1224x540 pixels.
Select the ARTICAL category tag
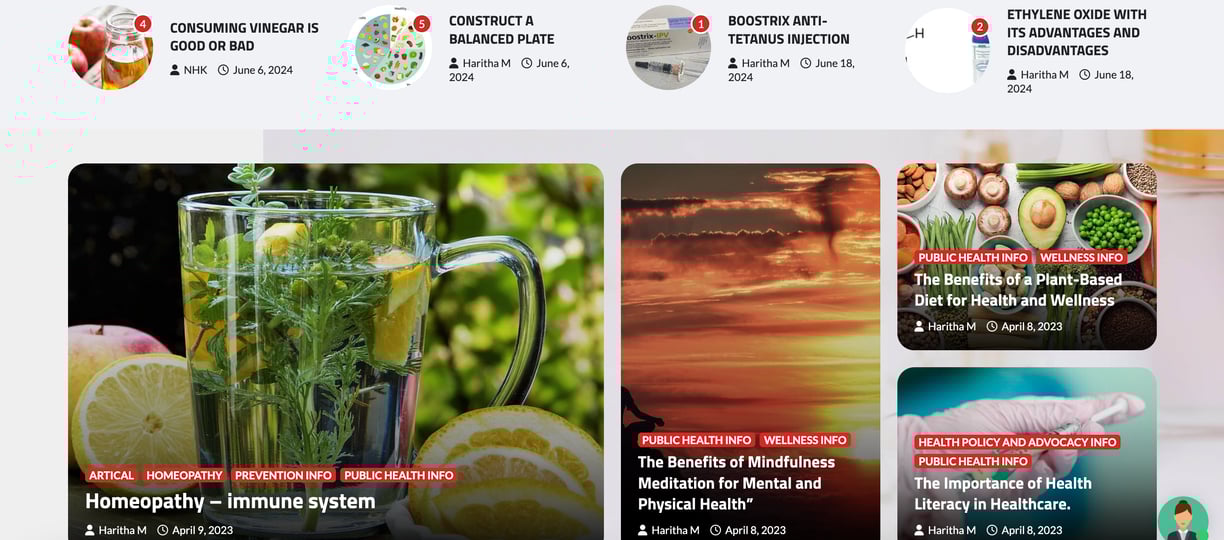coord(111,475)
